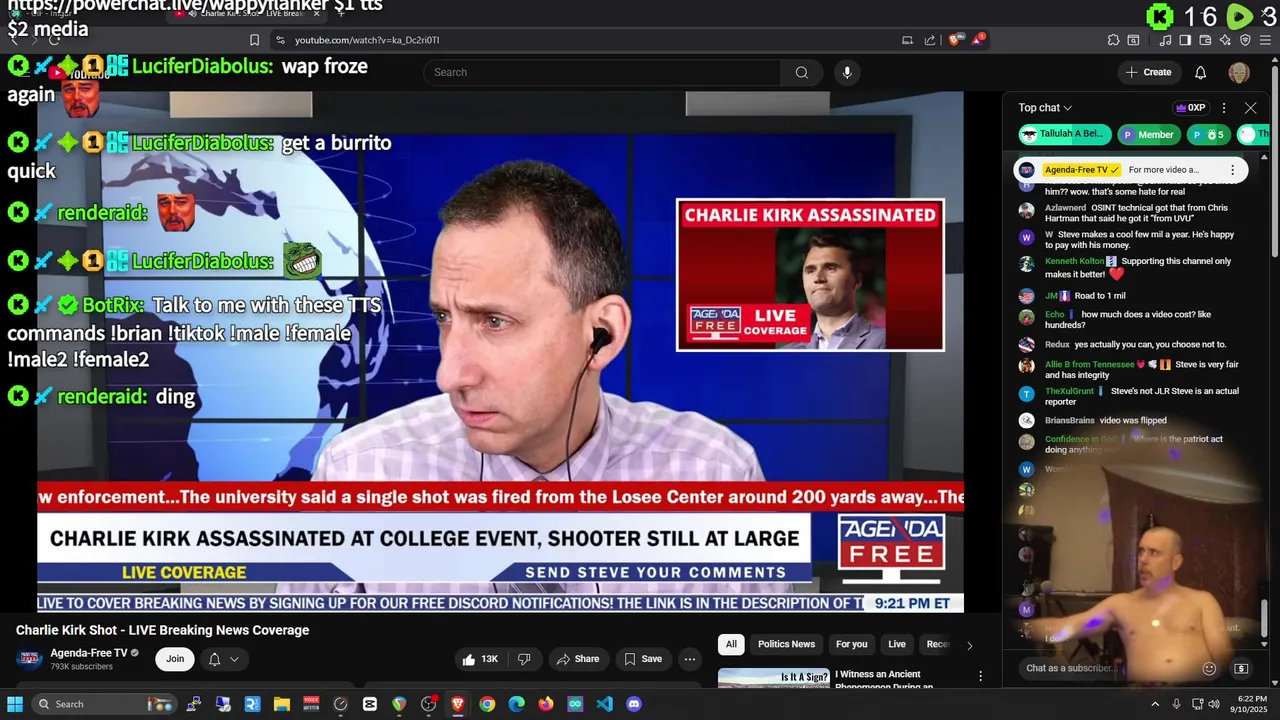Viewport: 1280px width, 720px height.
Task: Click the 0XP crown badge in chat
Action: pos(1190,108)
